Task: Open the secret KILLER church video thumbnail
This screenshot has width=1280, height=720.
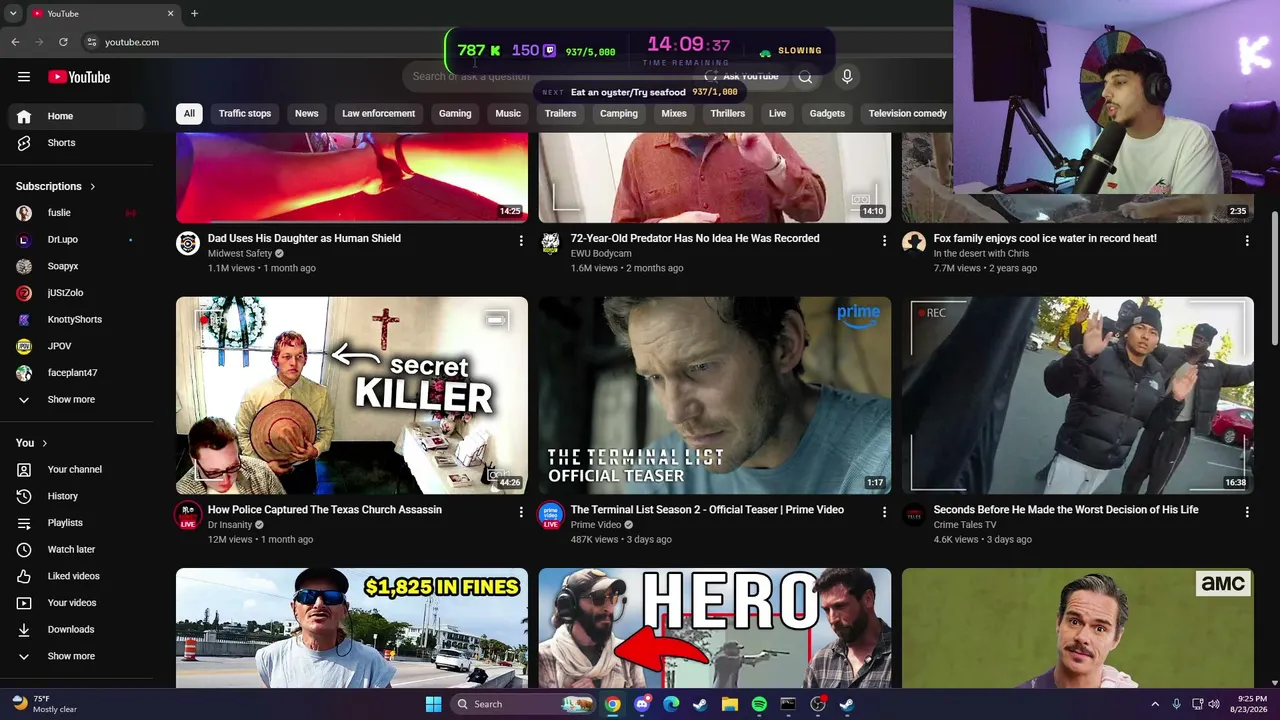Action: (x=352, y=395)
